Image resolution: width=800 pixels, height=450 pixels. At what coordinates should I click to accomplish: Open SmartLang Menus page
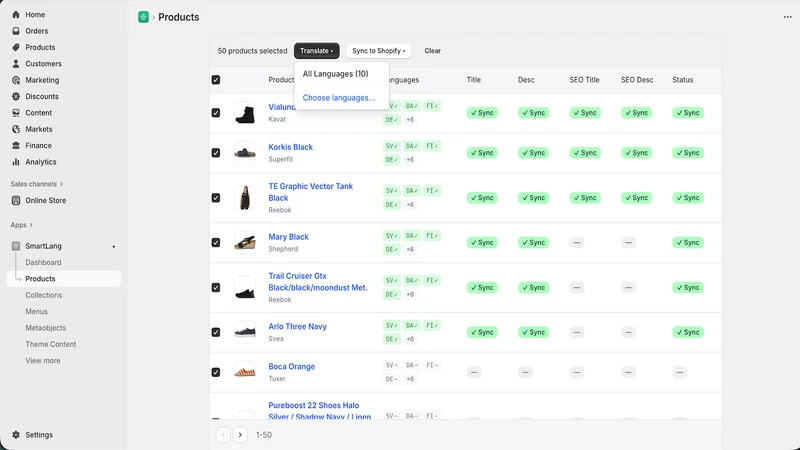coord(36,311)
